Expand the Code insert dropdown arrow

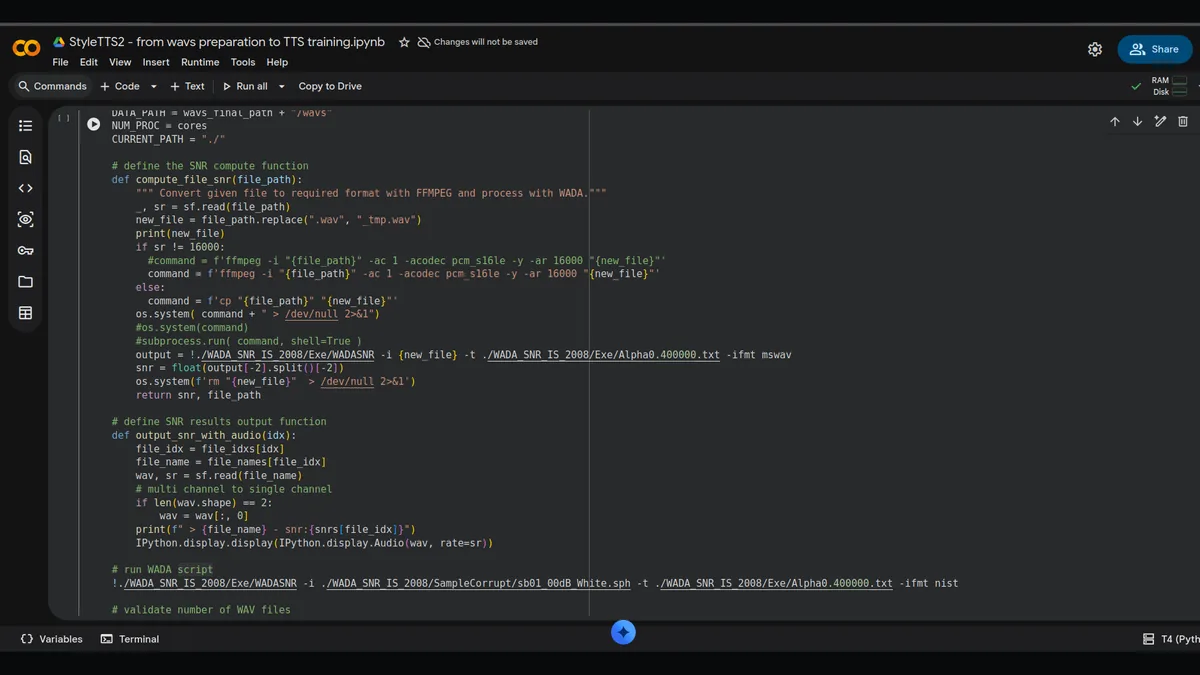pyautogui.click(x=153, y=86)
